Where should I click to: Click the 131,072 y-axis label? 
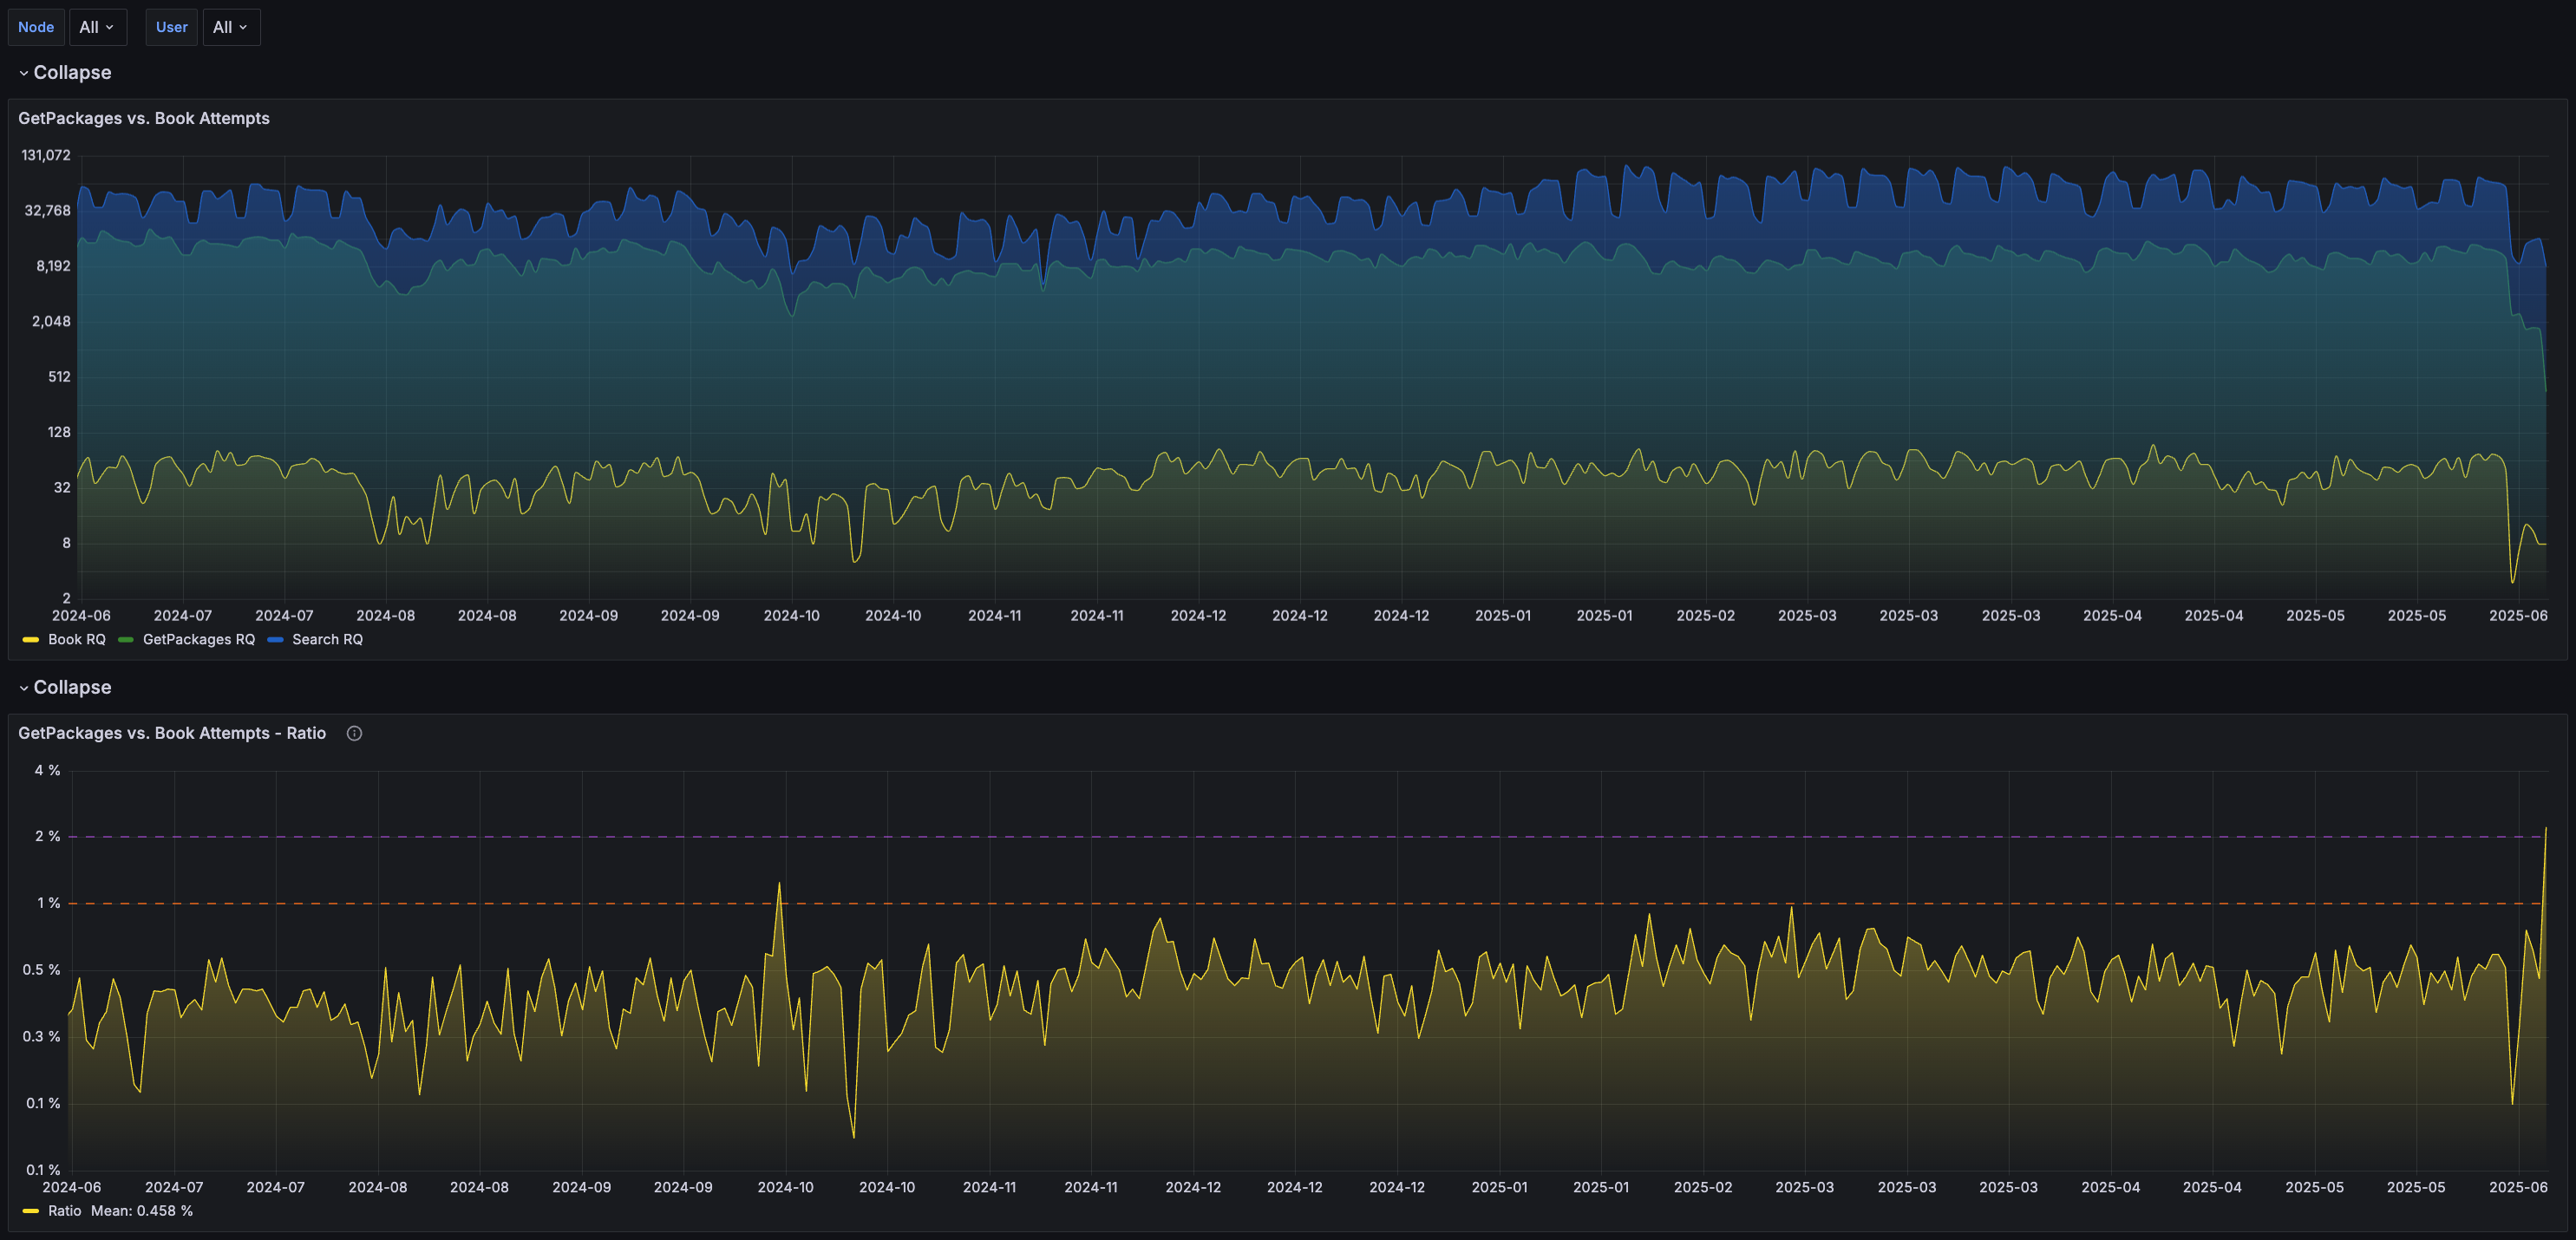(46, 155)
